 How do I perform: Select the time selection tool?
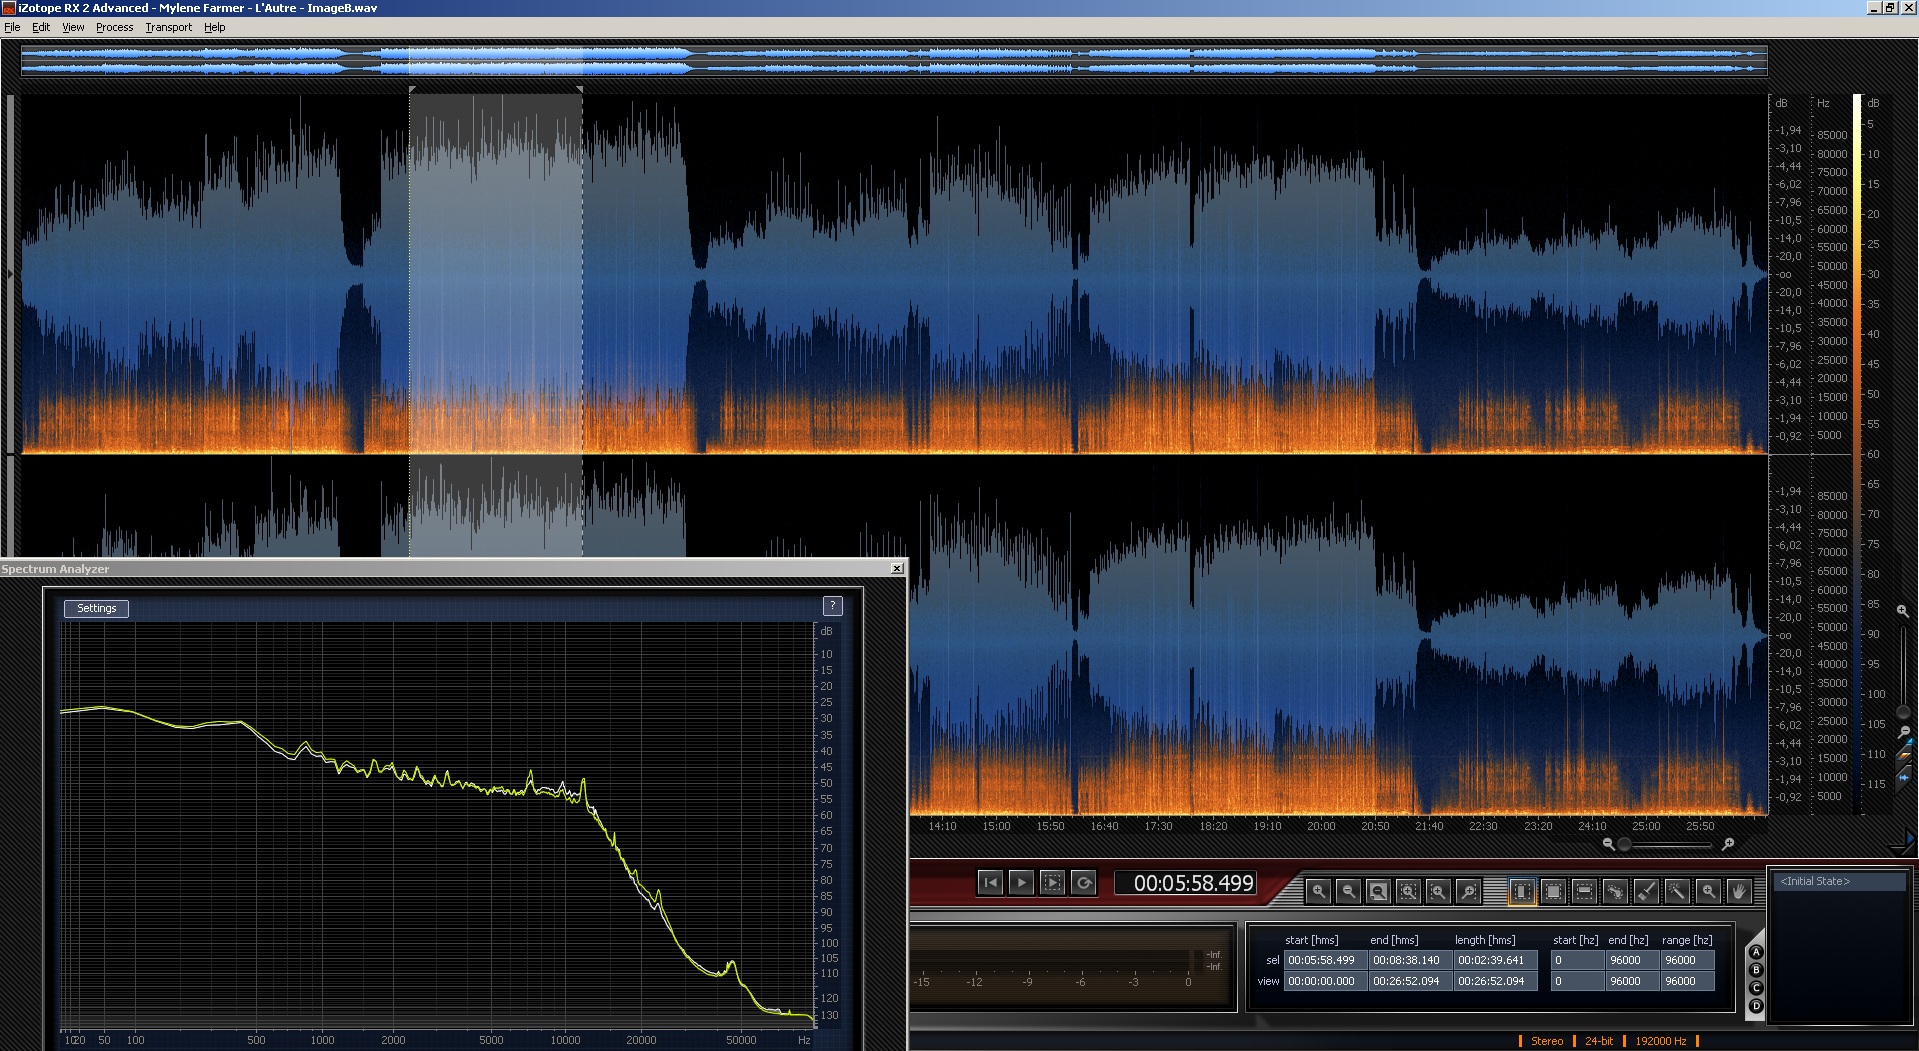1522,891
